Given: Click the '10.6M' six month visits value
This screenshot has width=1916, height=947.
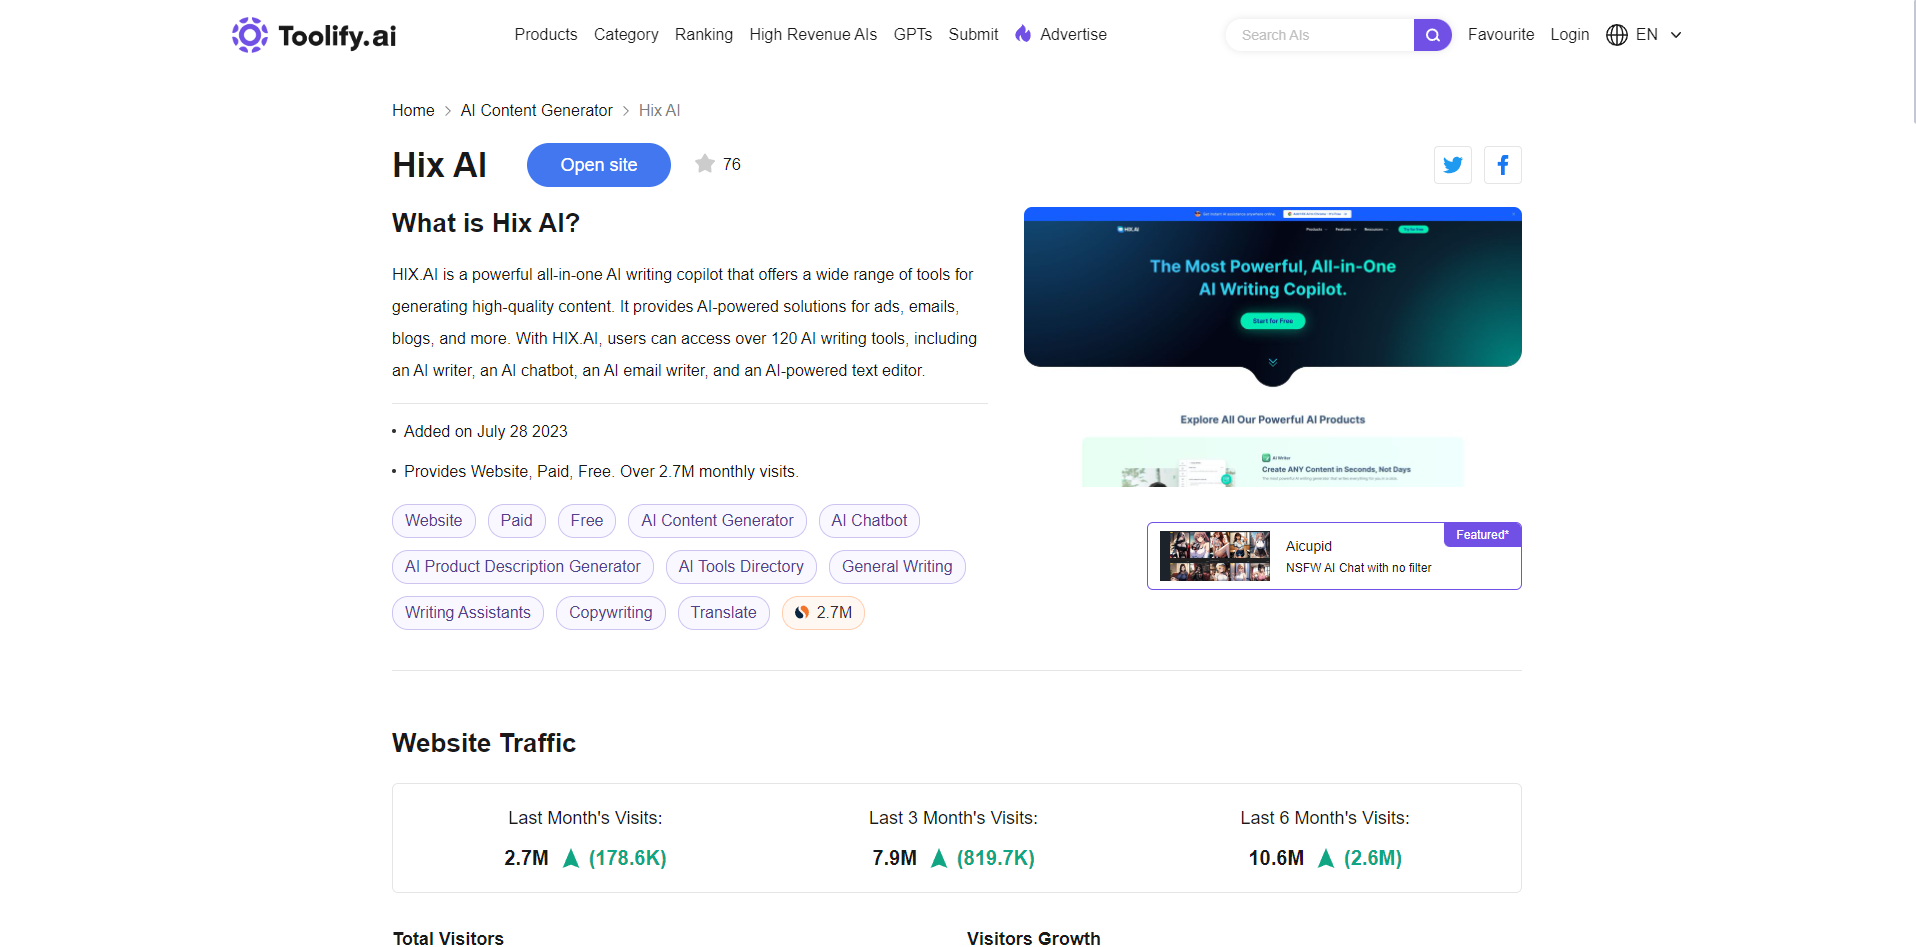Looking at the screenshot, I should coord(1276,858).
